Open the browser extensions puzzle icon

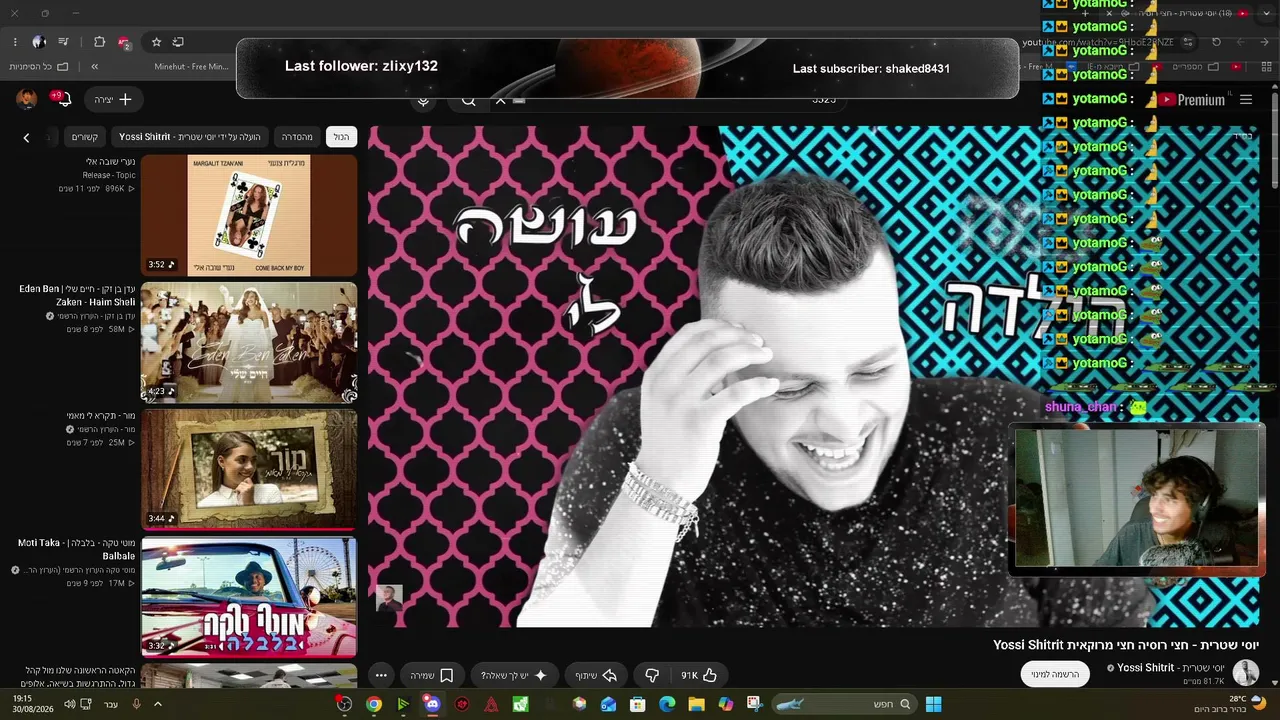click(99, 42)
